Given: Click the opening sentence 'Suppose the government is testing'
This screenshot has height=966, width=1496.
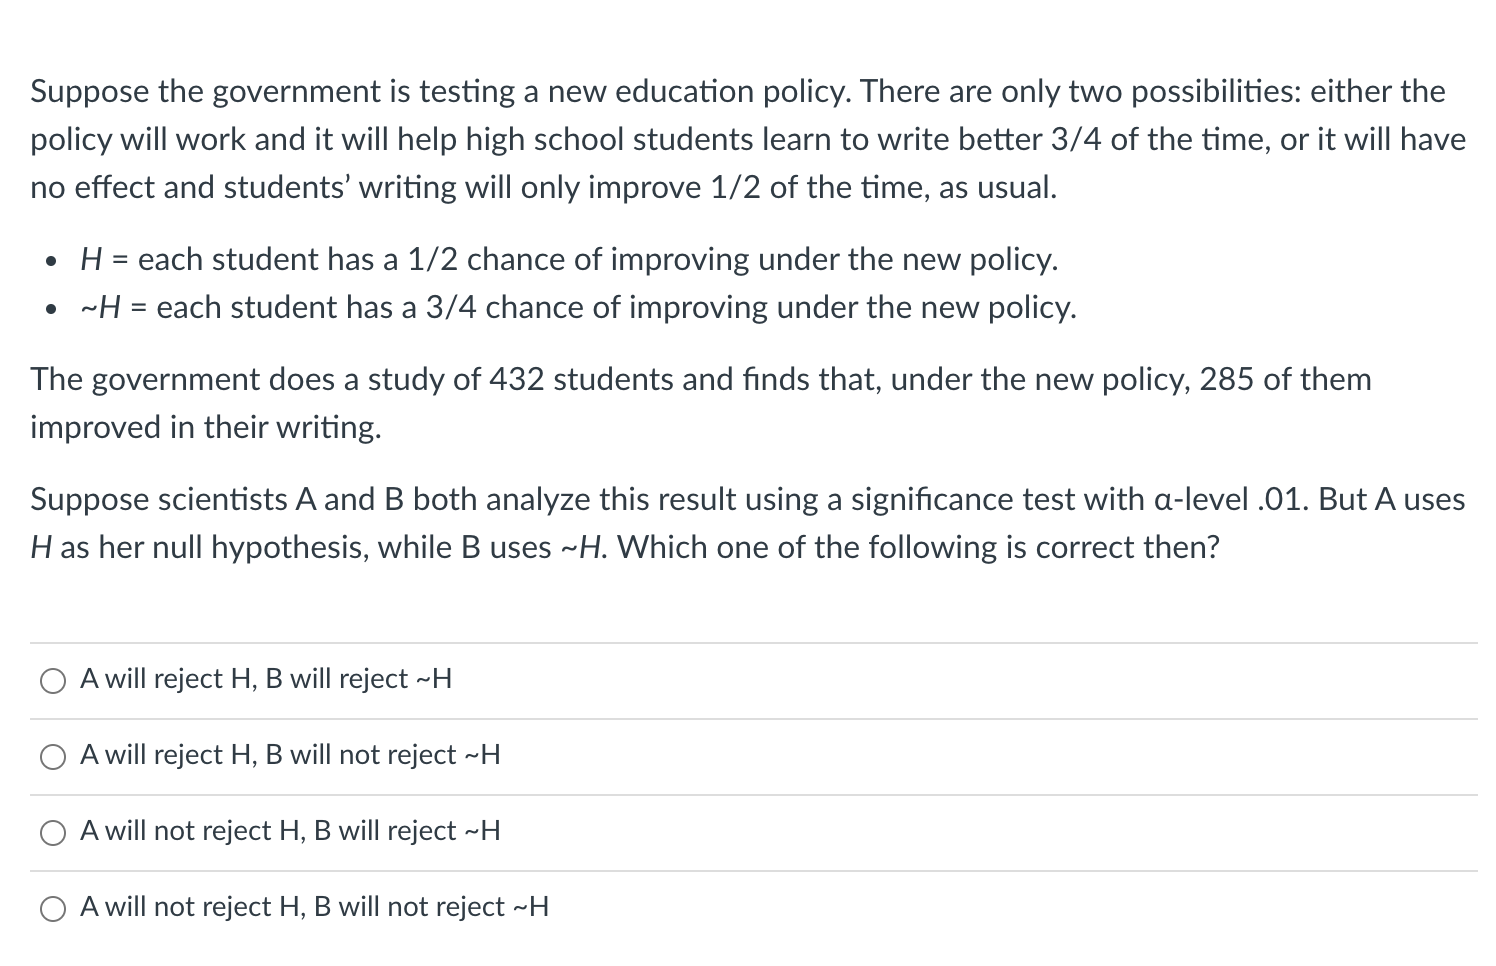Looking at the screenshot, I should coord(271,92).
